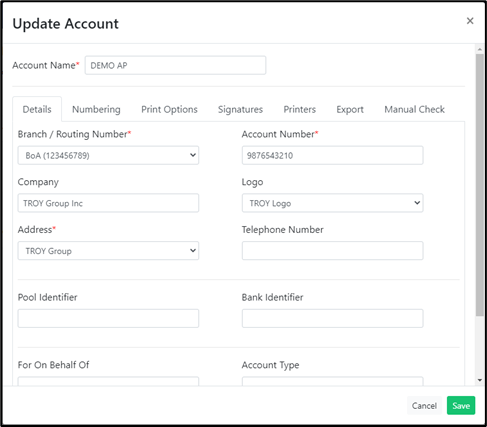The width and height of the screenshot is (487, 427).
Task: Switch to the Numbering tab
Action: point(96,109)
